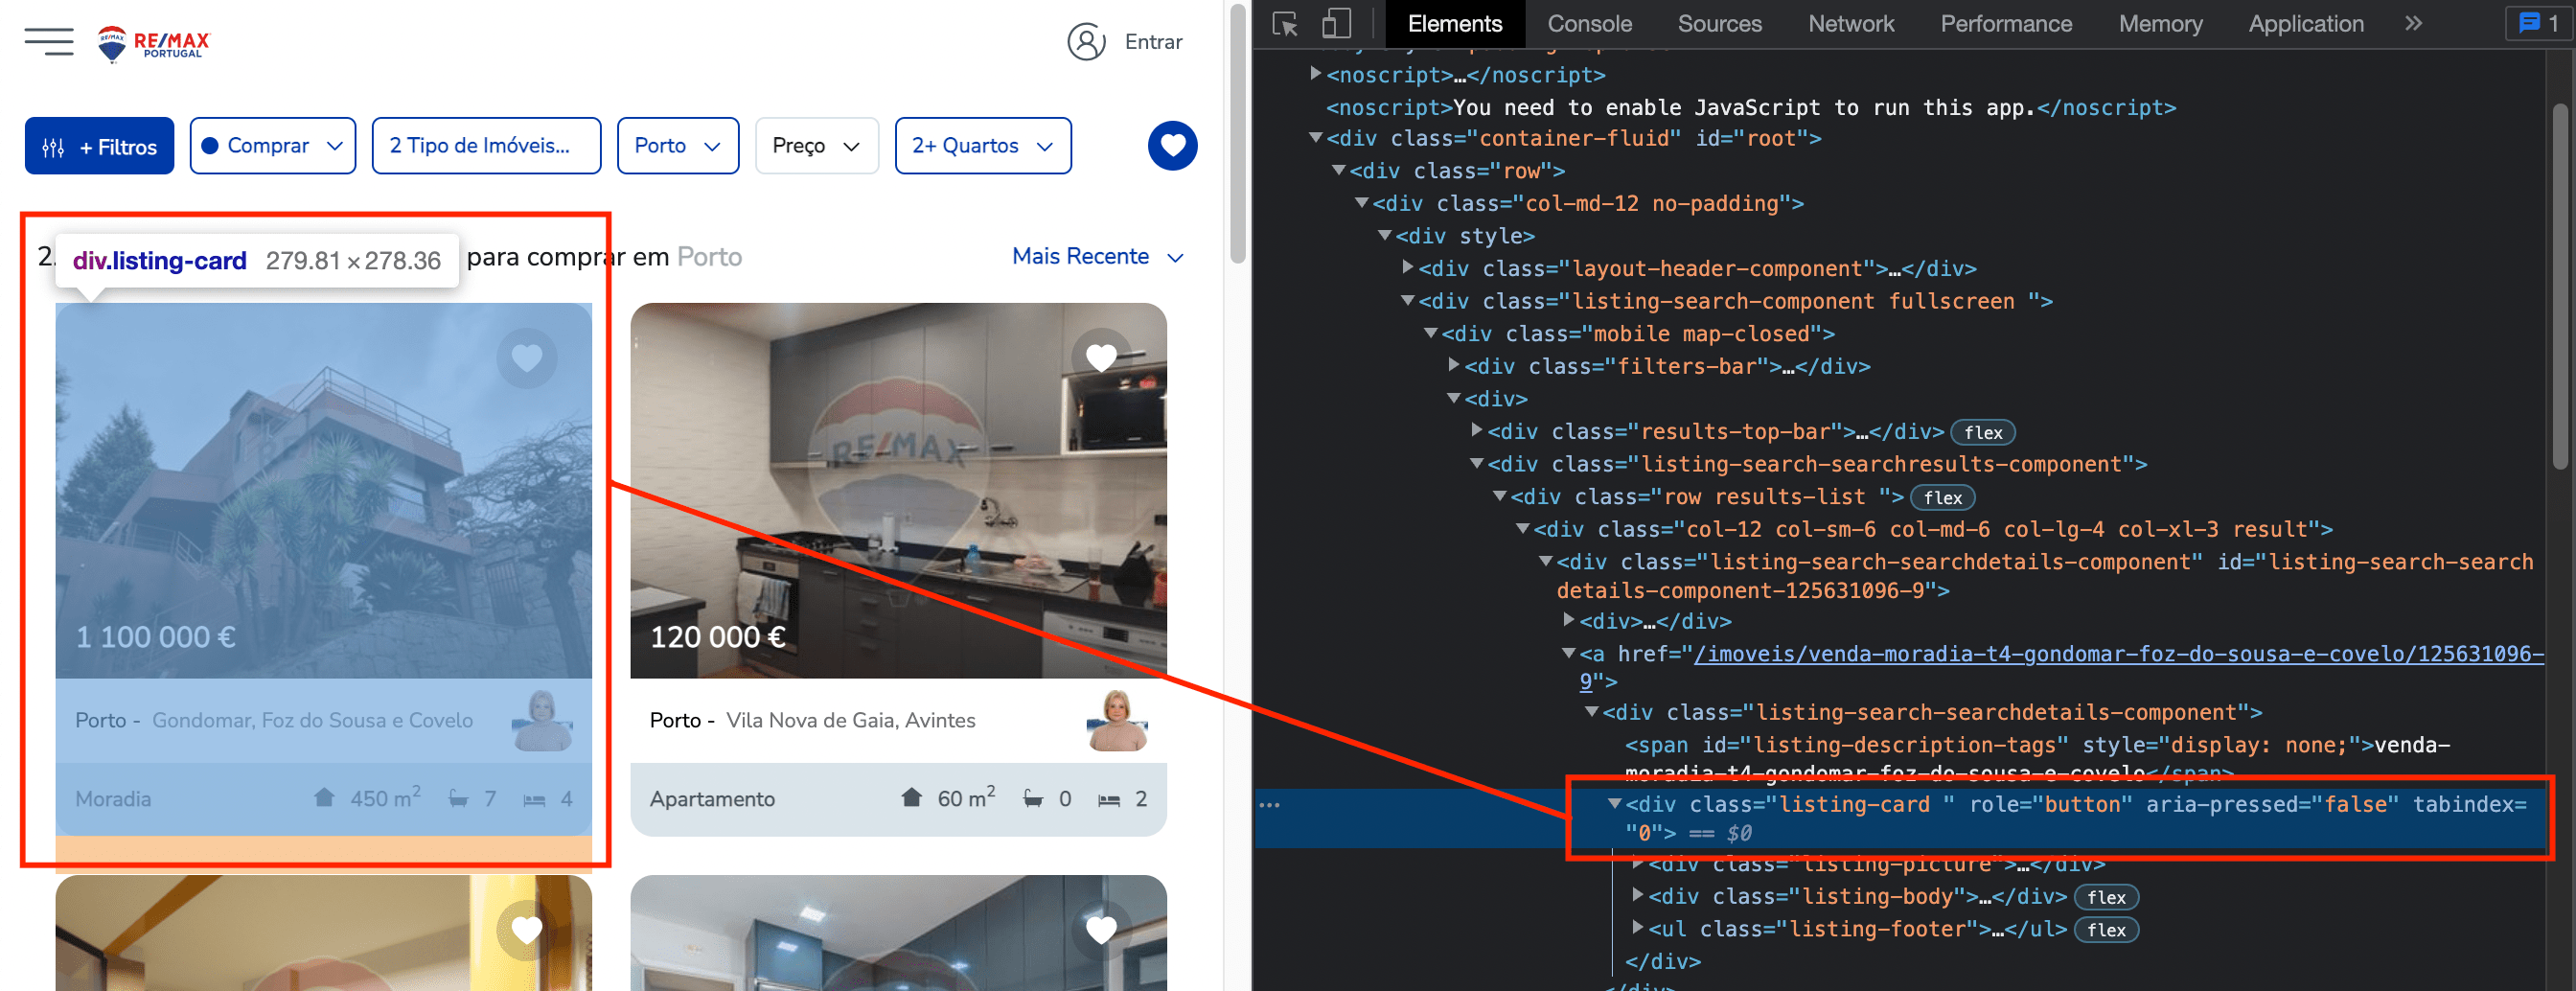Screen dimensions: 2576x991
Task: Click the blue favorites heart button
Action: tap(1172, 146)
